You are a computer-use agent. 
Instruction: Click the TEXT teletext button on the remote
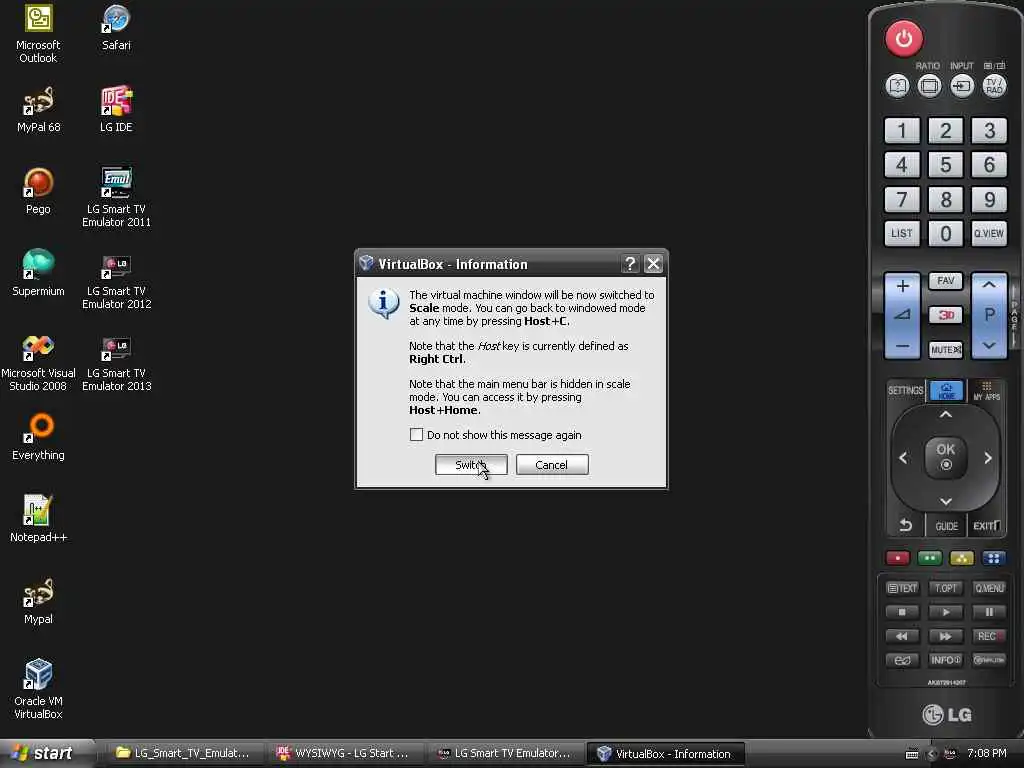click(902, 588)
